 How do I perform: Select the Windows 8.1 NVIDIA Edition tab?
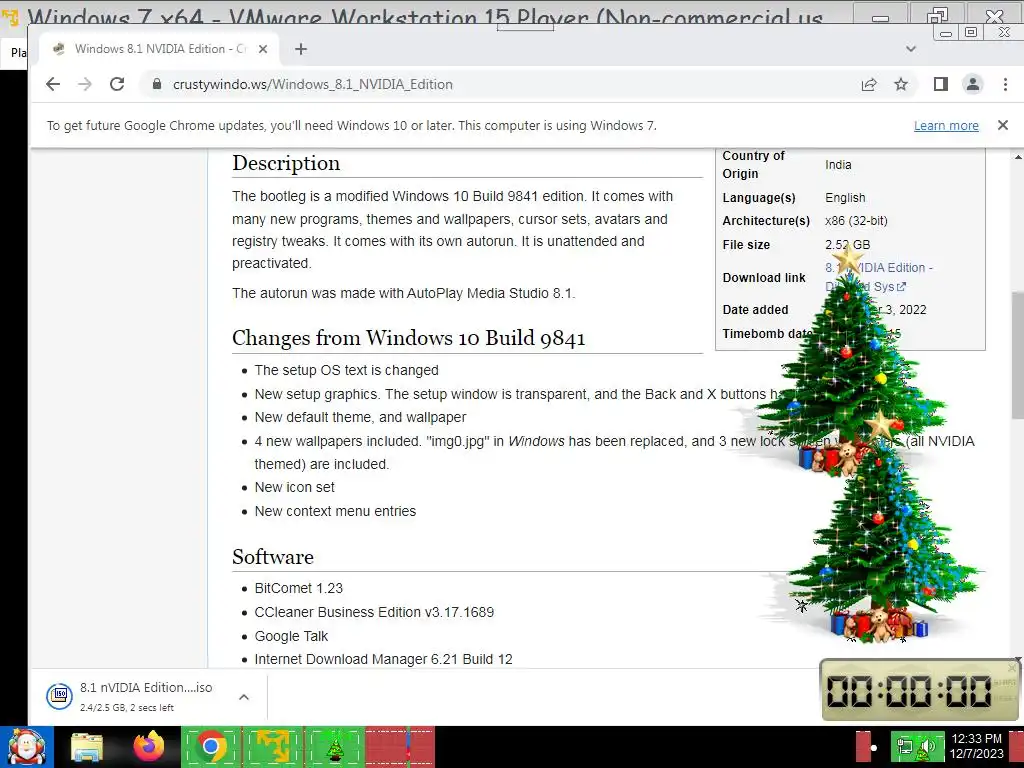click(159, 49)
